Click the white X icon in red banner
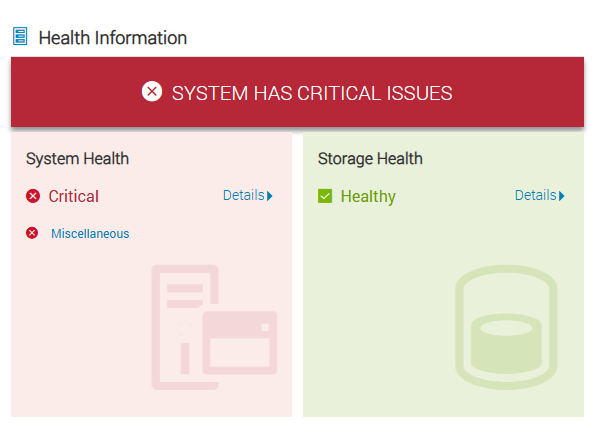This screenshot has height=446, width=597. pyautogui.click(x=152, y=91)
